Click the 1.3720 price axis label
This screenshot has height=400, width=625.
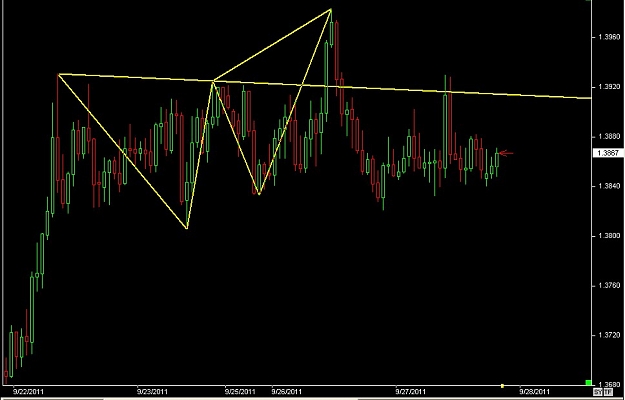click(608, 335)
